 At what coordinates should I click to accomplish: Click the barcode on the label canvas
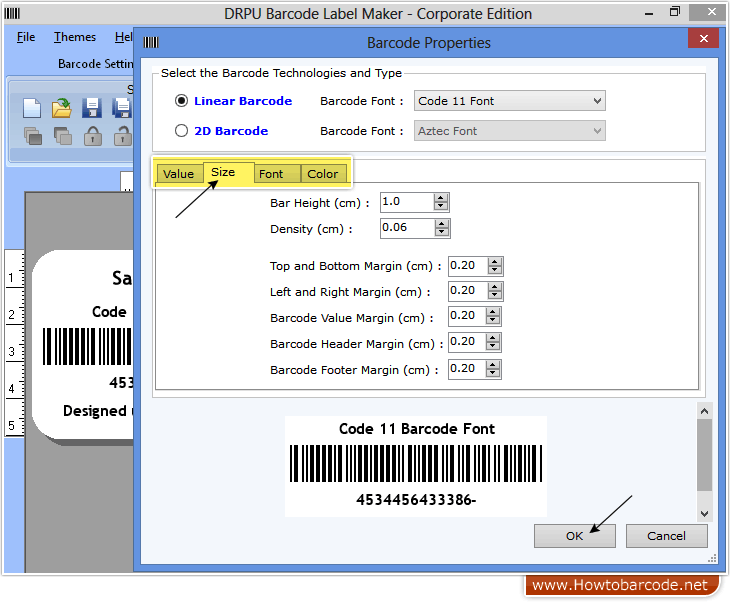(x=88, y=346)
